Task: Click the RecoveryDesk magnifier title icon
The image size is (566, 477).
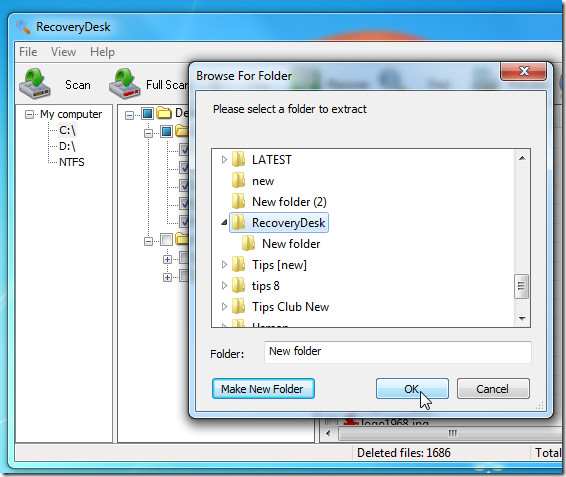Action: pyautogui.click(x=23, y=27)
